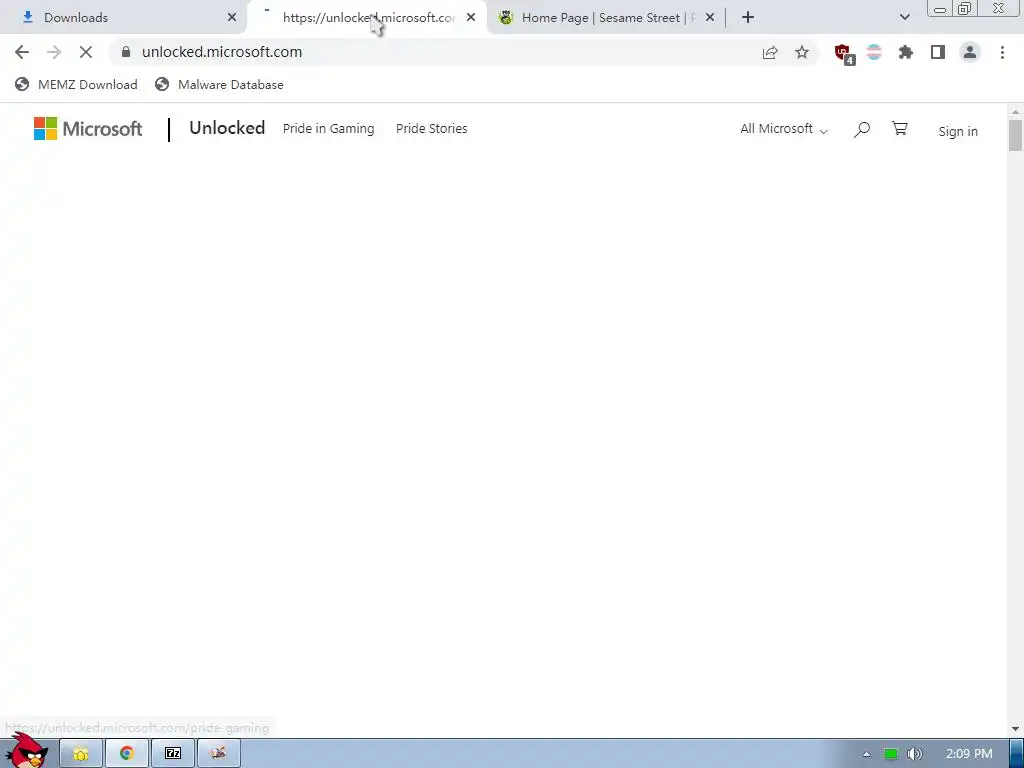The image size is (1024, 768).
Task: Click the 2:09 PM clock
Action: (x=969, y=754)
